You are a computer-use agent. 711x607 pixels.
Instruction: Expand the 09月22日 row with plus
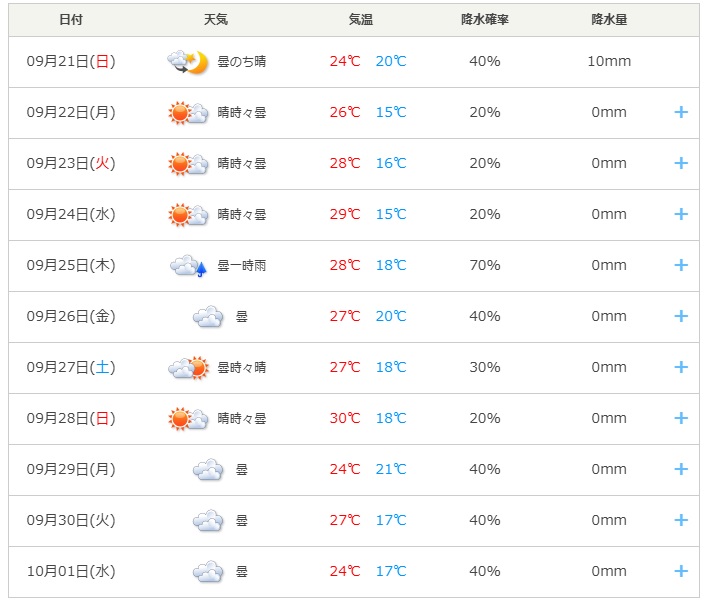(681, 113)
